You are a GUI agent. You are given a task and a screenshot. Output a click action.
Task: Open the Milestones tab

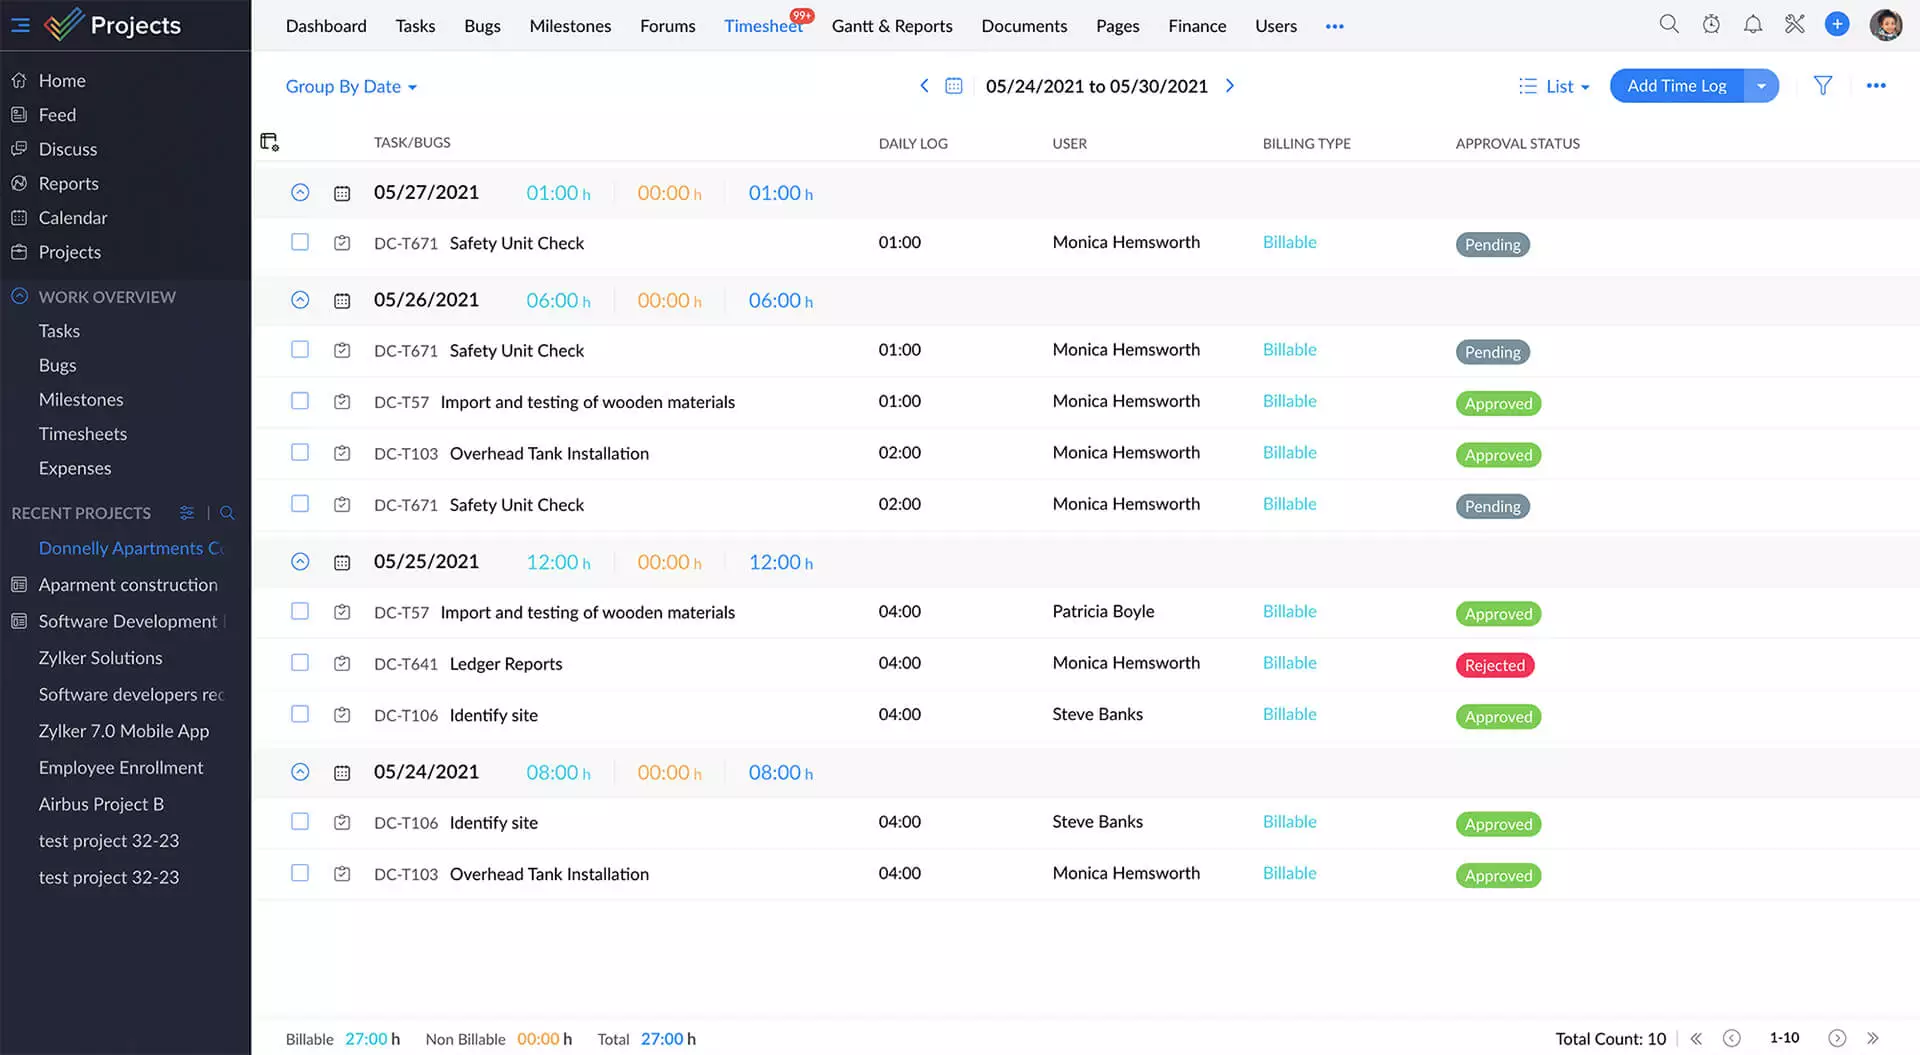point(570,26)
